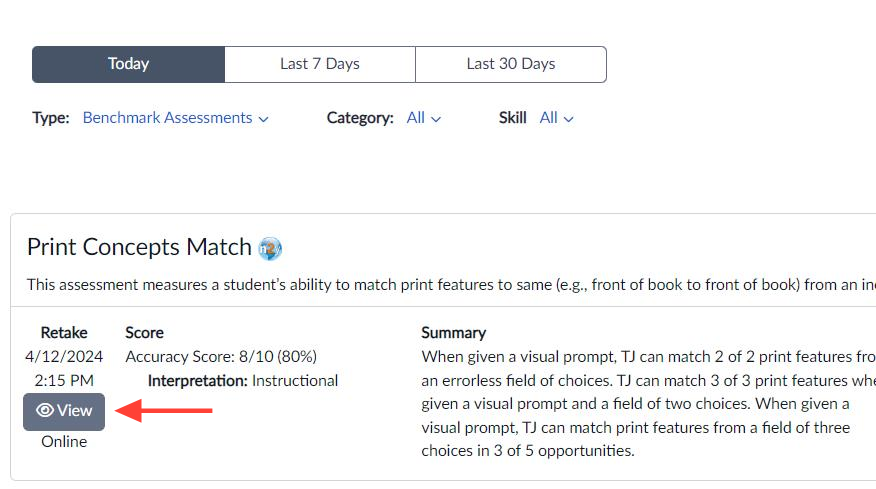Switch to the Last 7 Days tab
The width and height of the screenshot is (876, 489).
(320, 64)
